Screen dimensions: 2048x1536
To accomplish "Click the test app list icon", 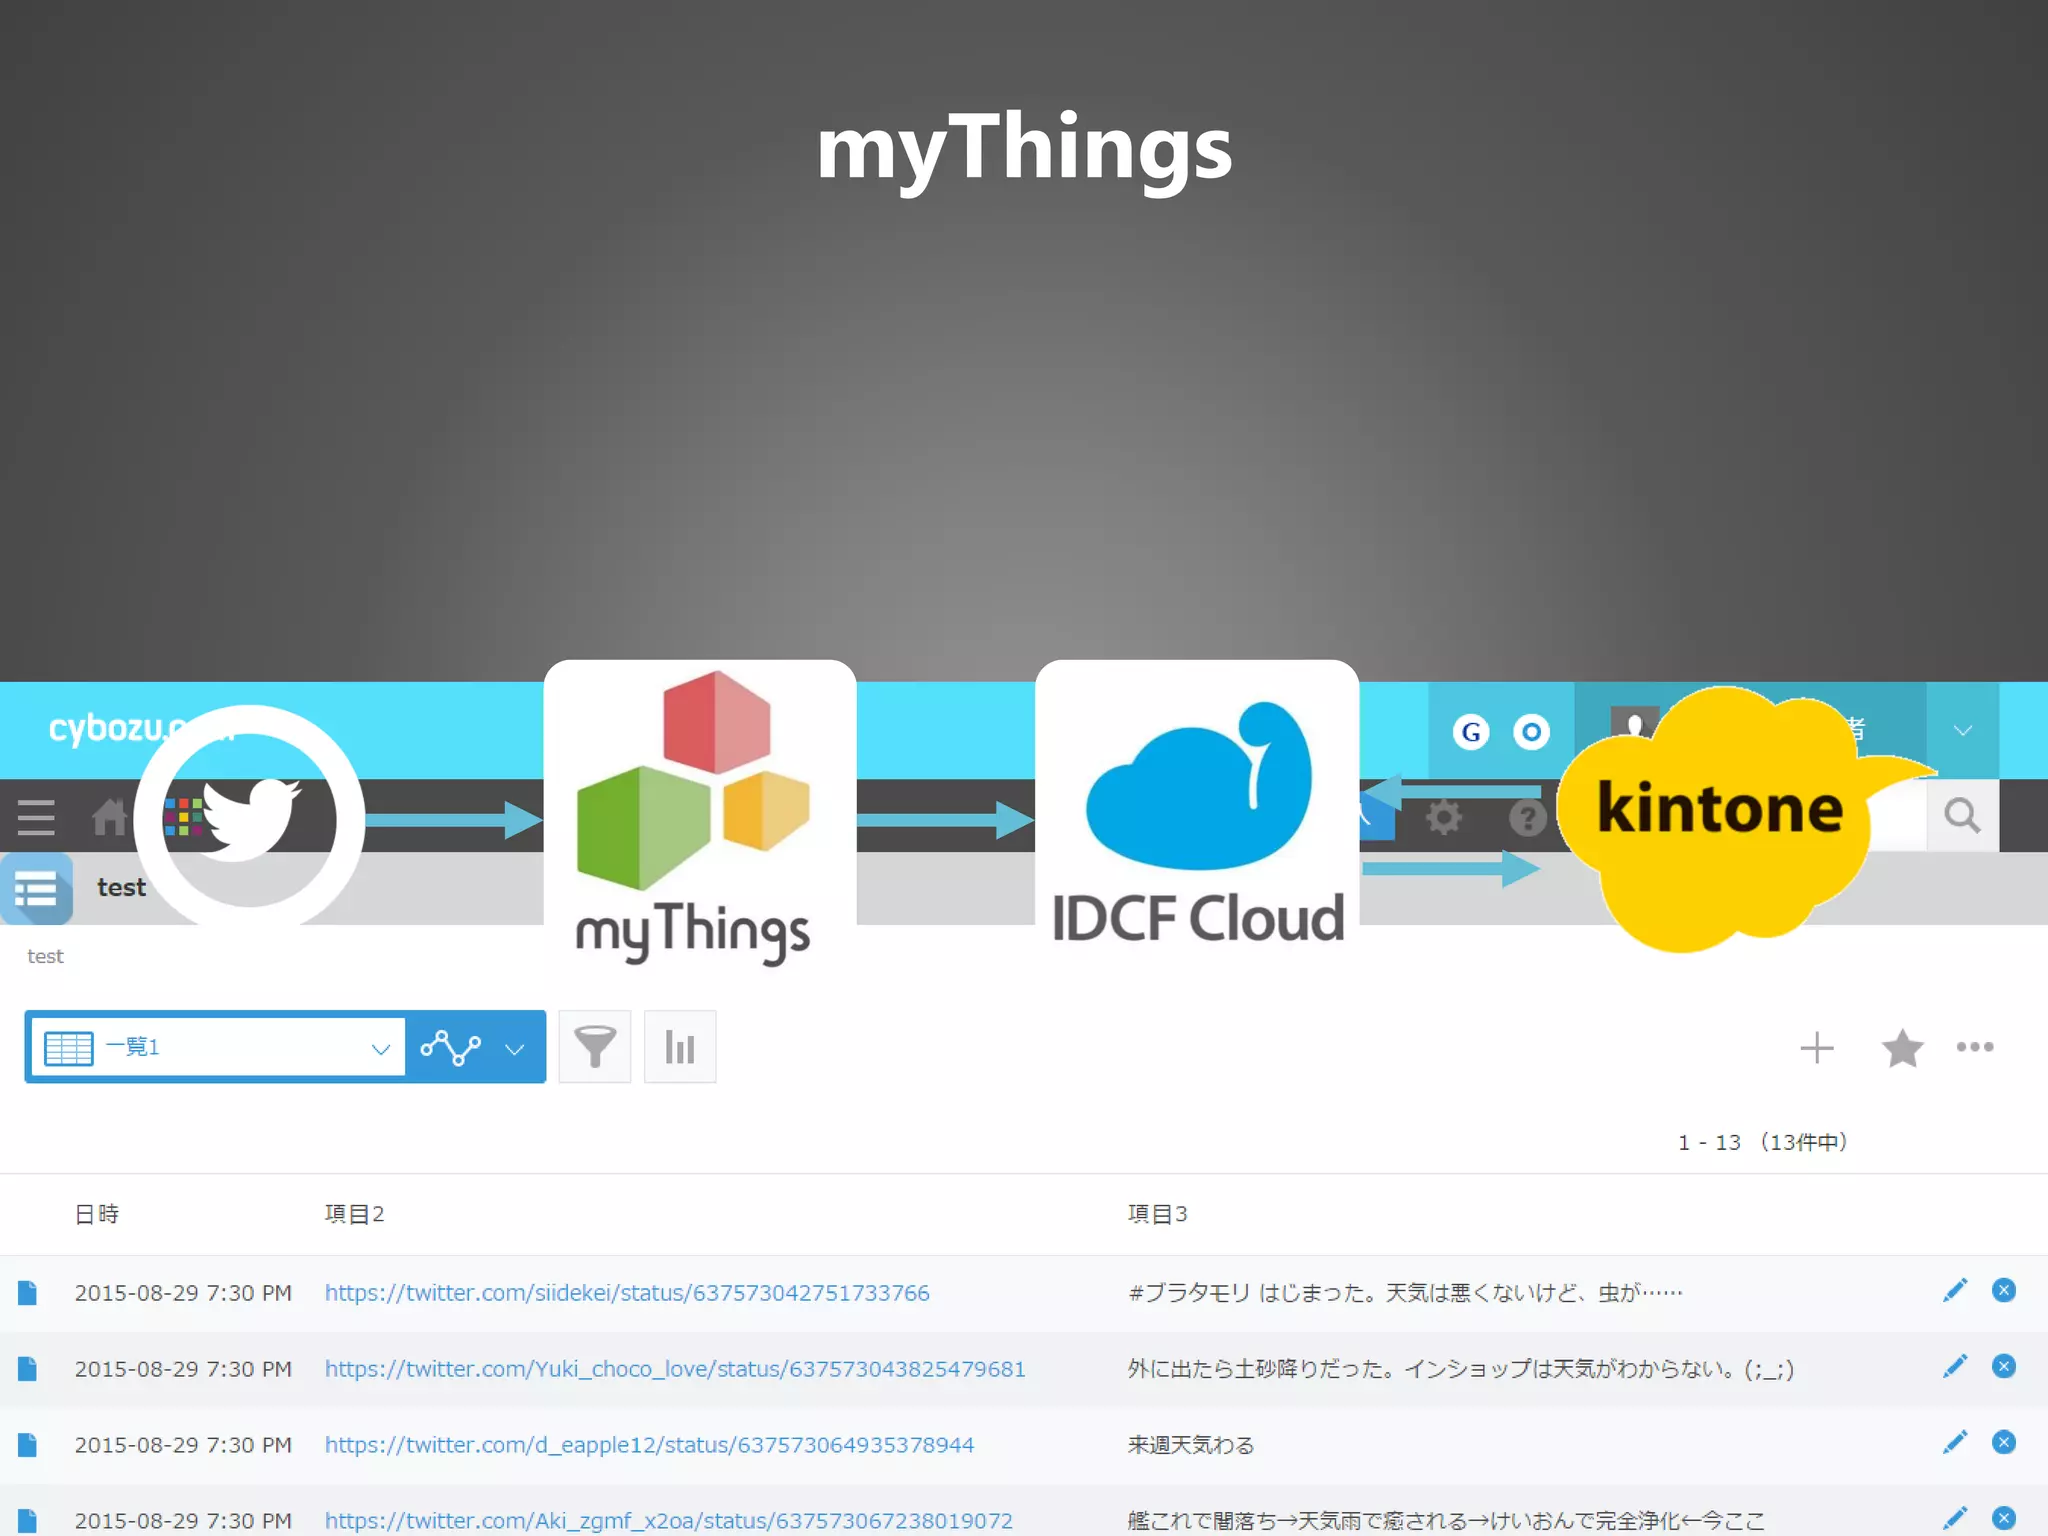I will pos(36,888).
